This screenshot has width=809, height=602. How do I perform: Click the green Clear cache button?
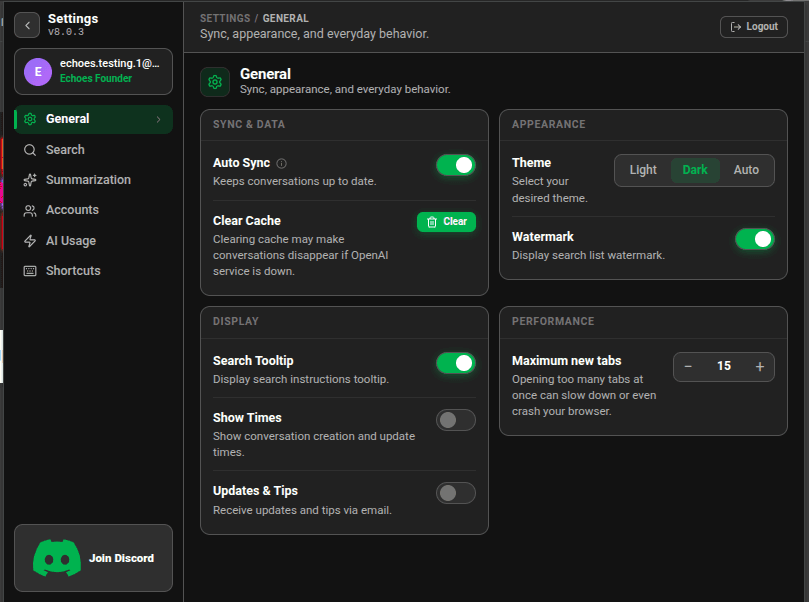[446, 222]
